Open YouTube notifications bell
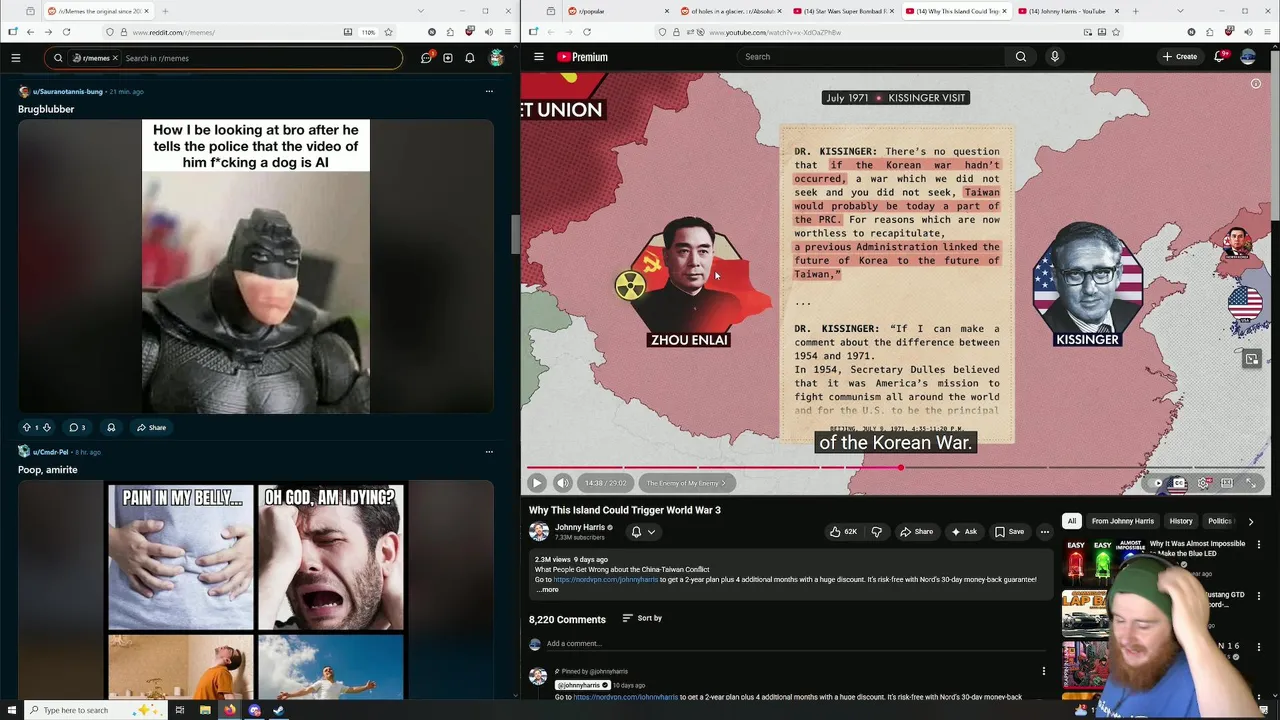1280x720 pixels. click(1219, 57)
